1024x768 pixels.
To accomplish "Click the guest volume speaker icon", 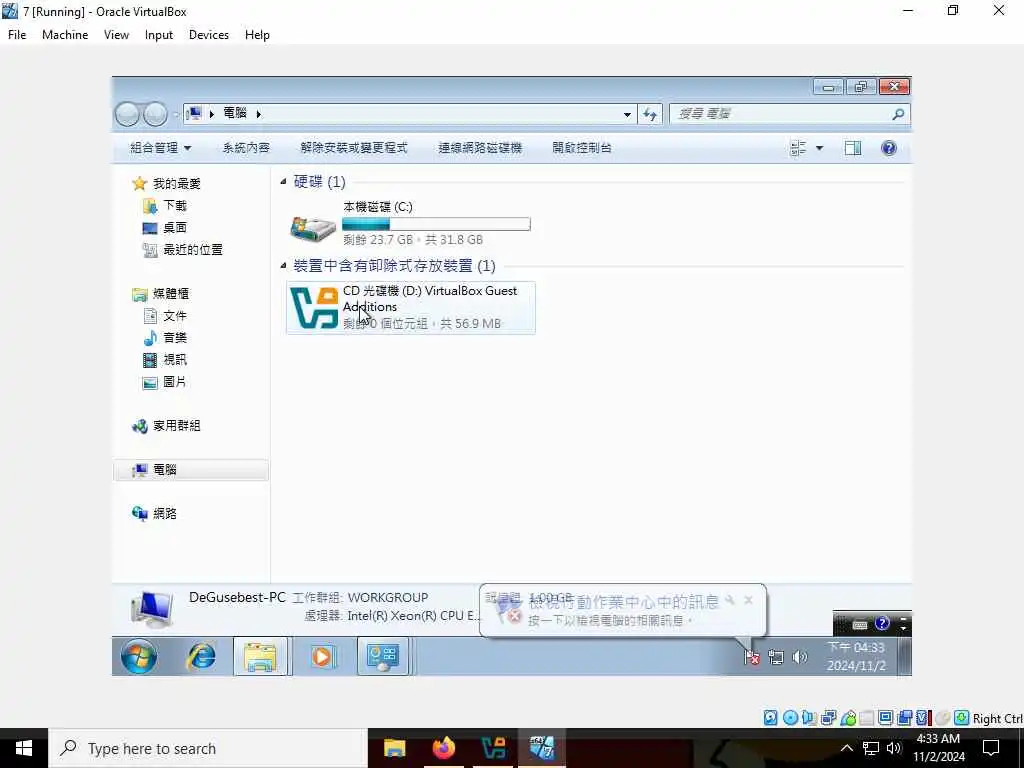I will 799,657.
